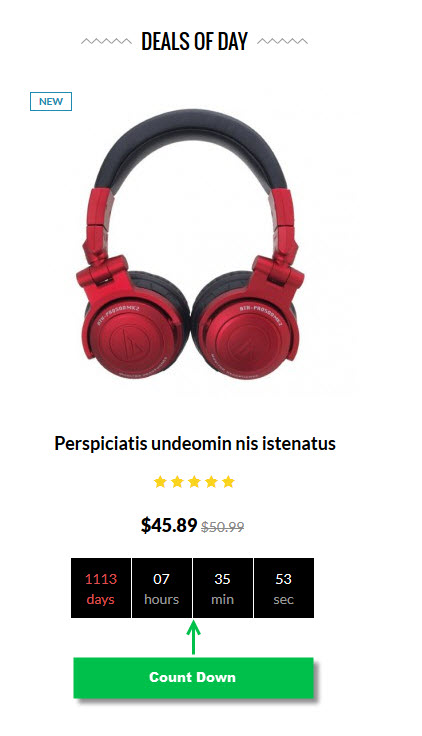The height and width of the screenshot is (736, 422).
Task: Open the red headphones product image
Action: pyautogui.click(x=192, y=244)
